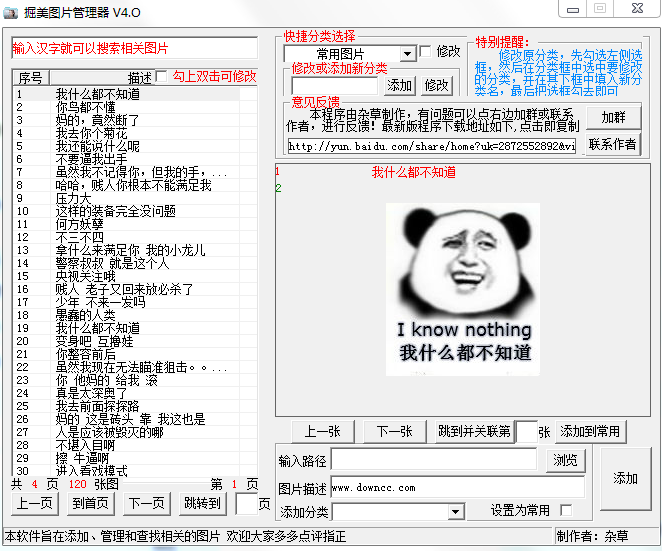This screenshot has height=551, width=662.
Task: Close the 掘美图片管理器 window
Action: (637, 8)
